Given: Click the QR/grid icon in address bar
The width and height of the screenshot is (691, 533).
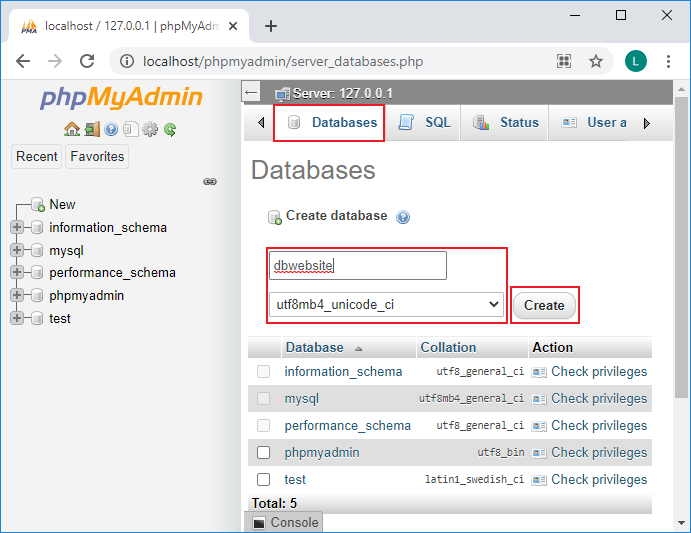Looking at the screenshot, I should click(564, 61).
